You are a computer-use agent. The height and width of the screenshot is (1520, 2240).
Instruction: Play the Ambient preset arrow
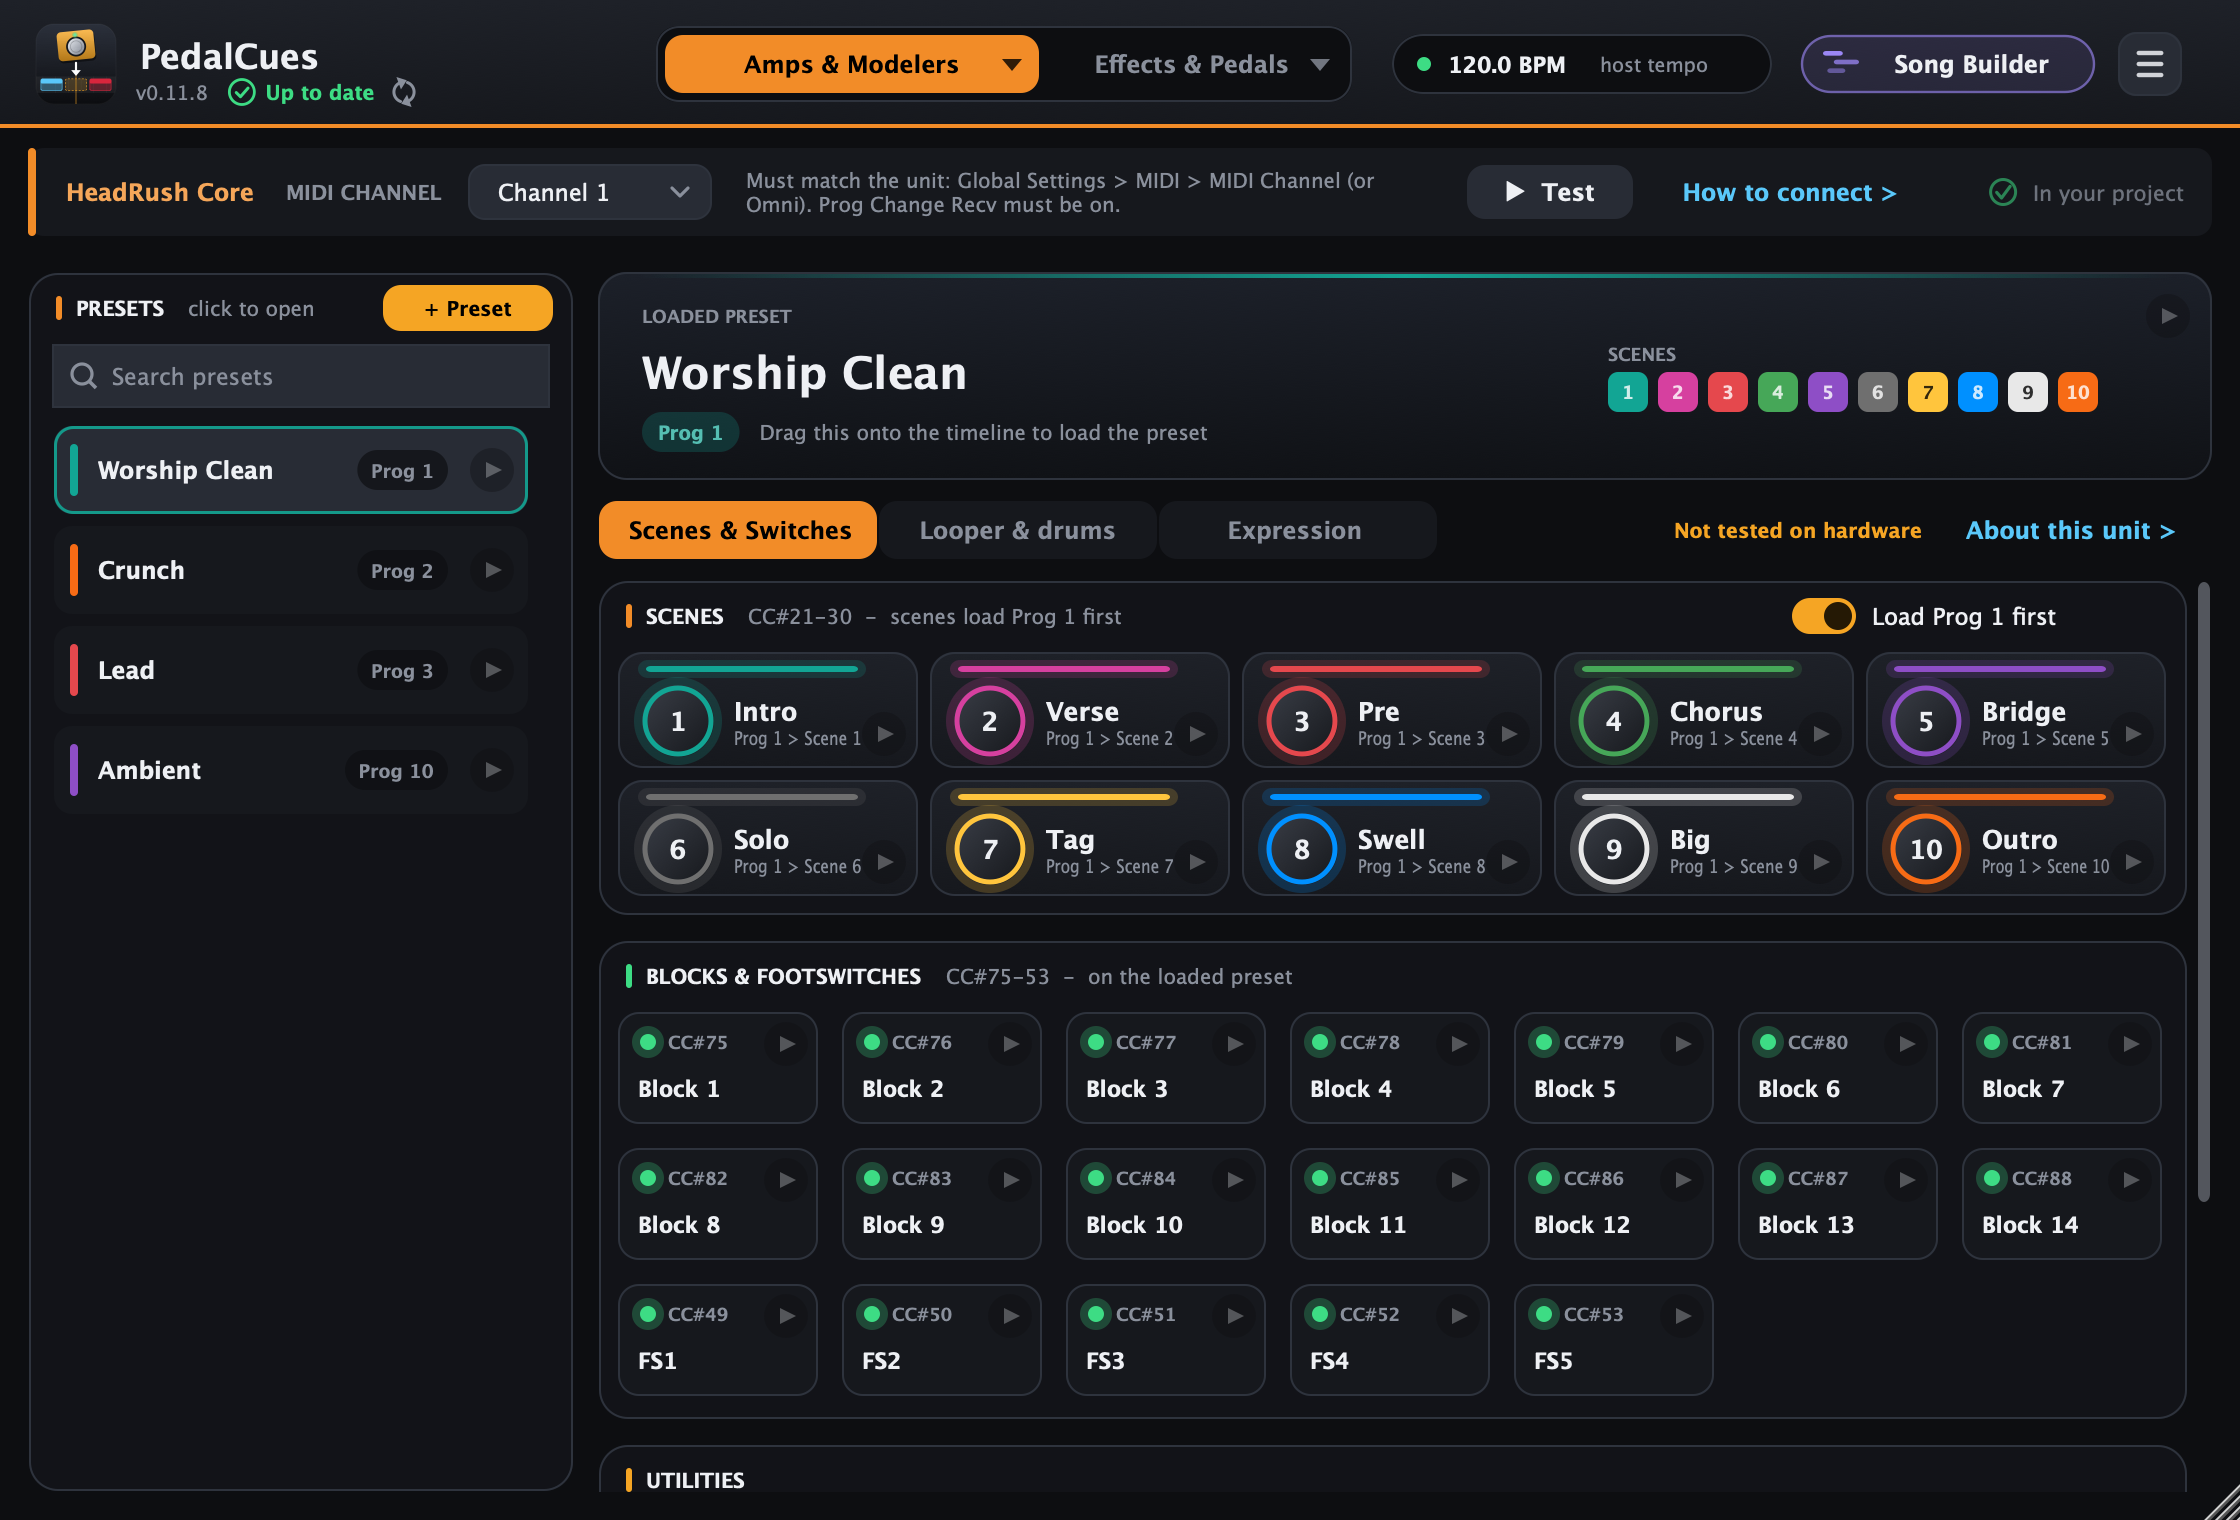(x=492, y=770)
